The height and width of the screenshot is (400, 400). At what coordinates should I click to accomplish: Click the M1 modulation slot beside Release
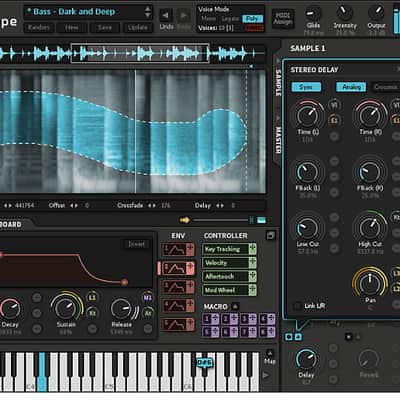click(148, 297)
